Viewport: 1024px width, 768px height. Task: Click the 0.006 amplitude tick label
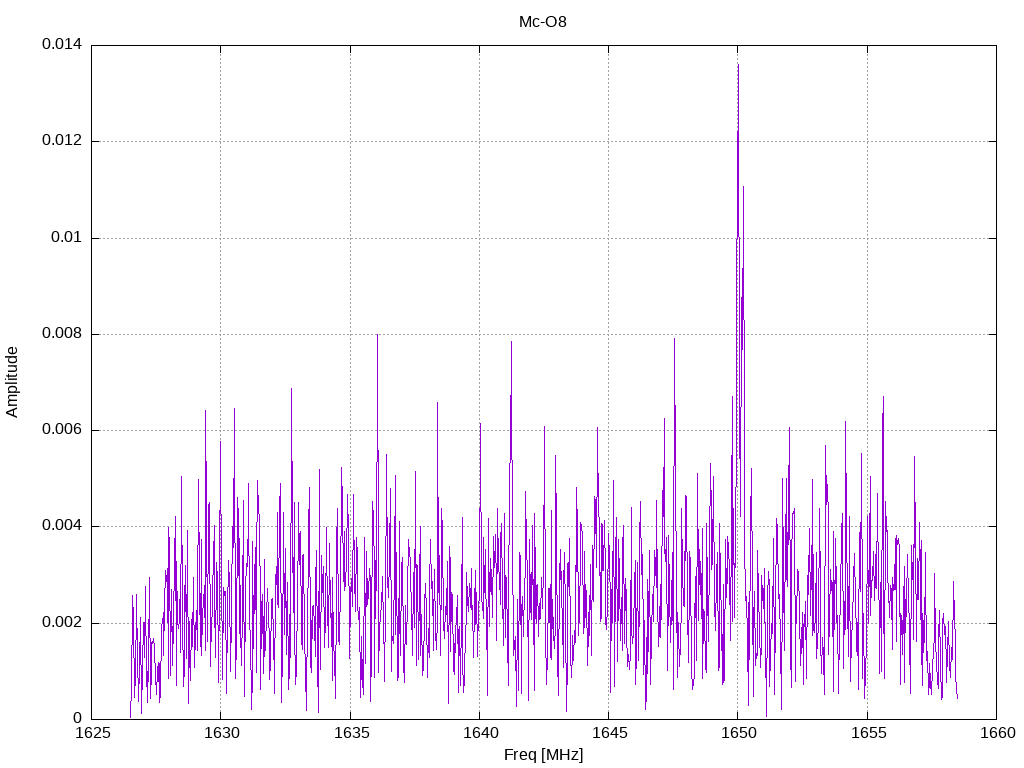(61, 430)
